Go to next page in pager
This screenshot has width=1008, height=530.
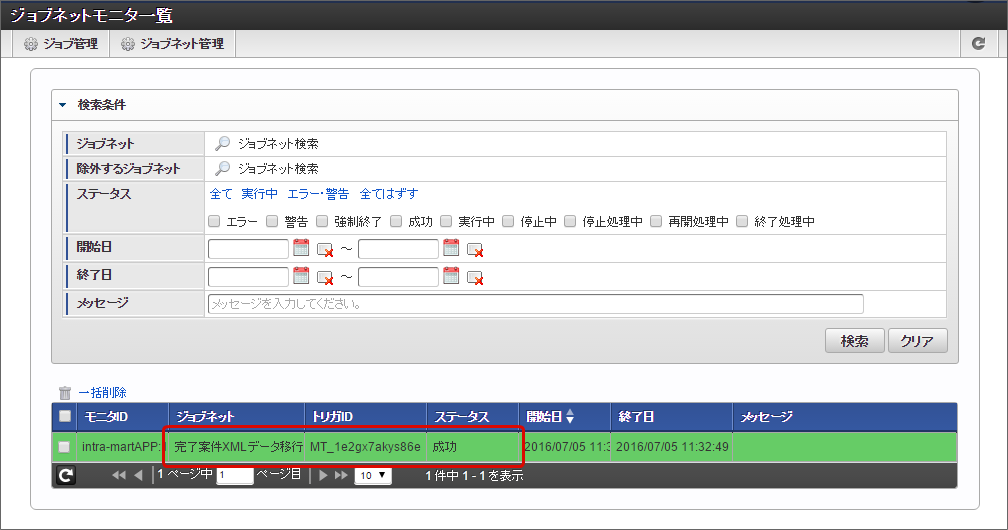point(323,475)
